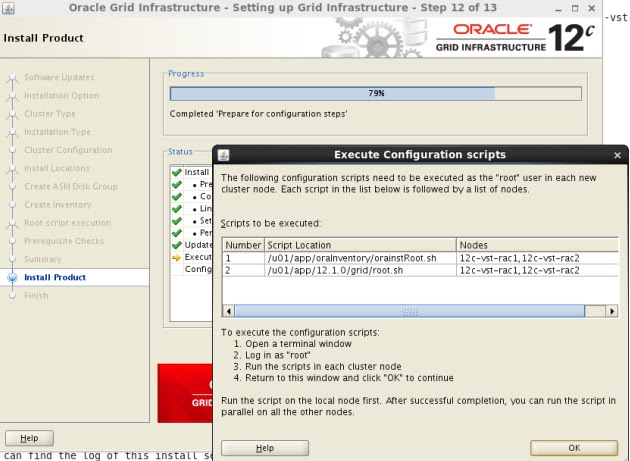
Task: Select Cluster Type step in sidebar
Action: [50, 114]
